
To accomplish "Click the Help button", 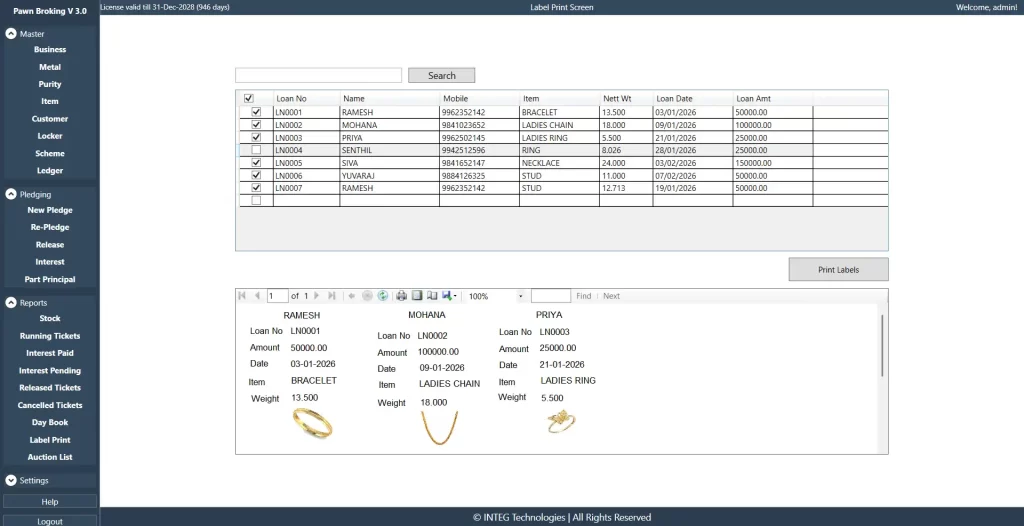I will point(50,502).
